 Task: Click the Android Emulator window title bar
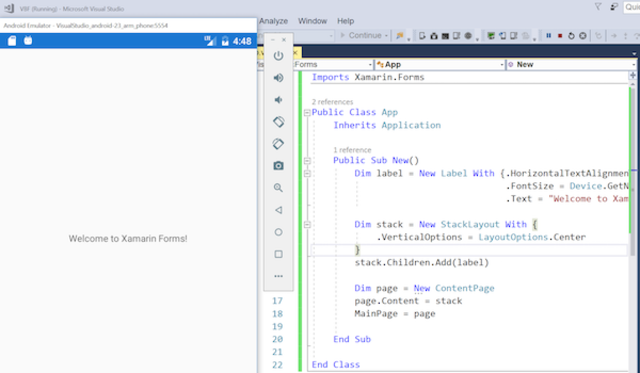[128, 25]
